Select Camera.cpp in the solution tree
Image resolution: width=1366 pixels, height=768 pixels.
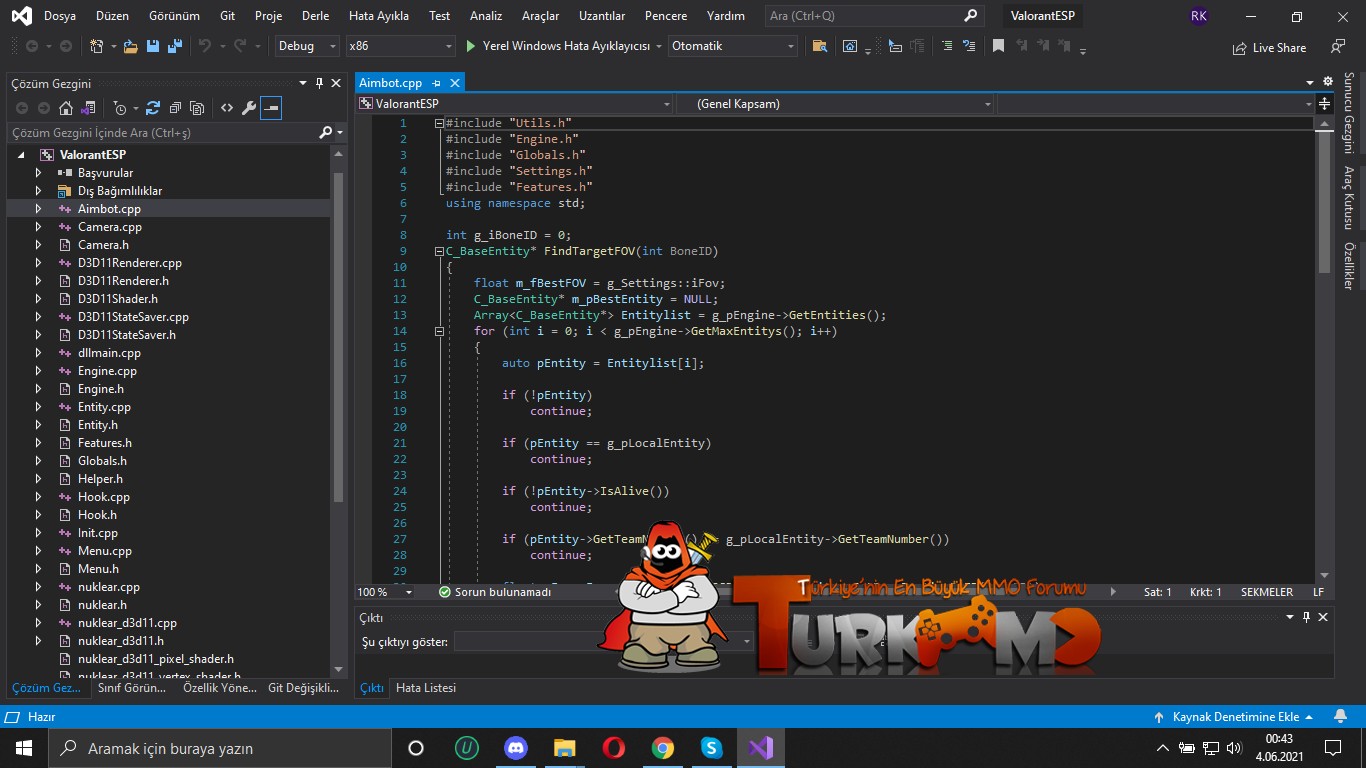[110, 227]
